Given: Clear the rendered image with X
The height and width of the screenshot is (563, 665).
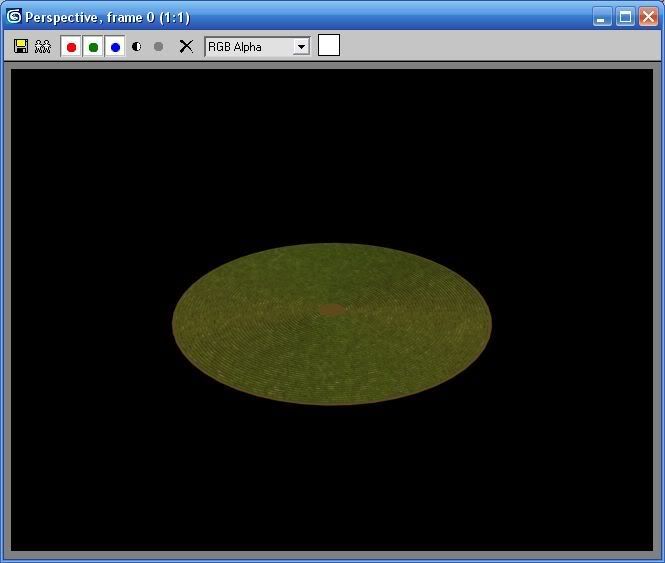Looking at the screenshot, I should coord(186,46).
